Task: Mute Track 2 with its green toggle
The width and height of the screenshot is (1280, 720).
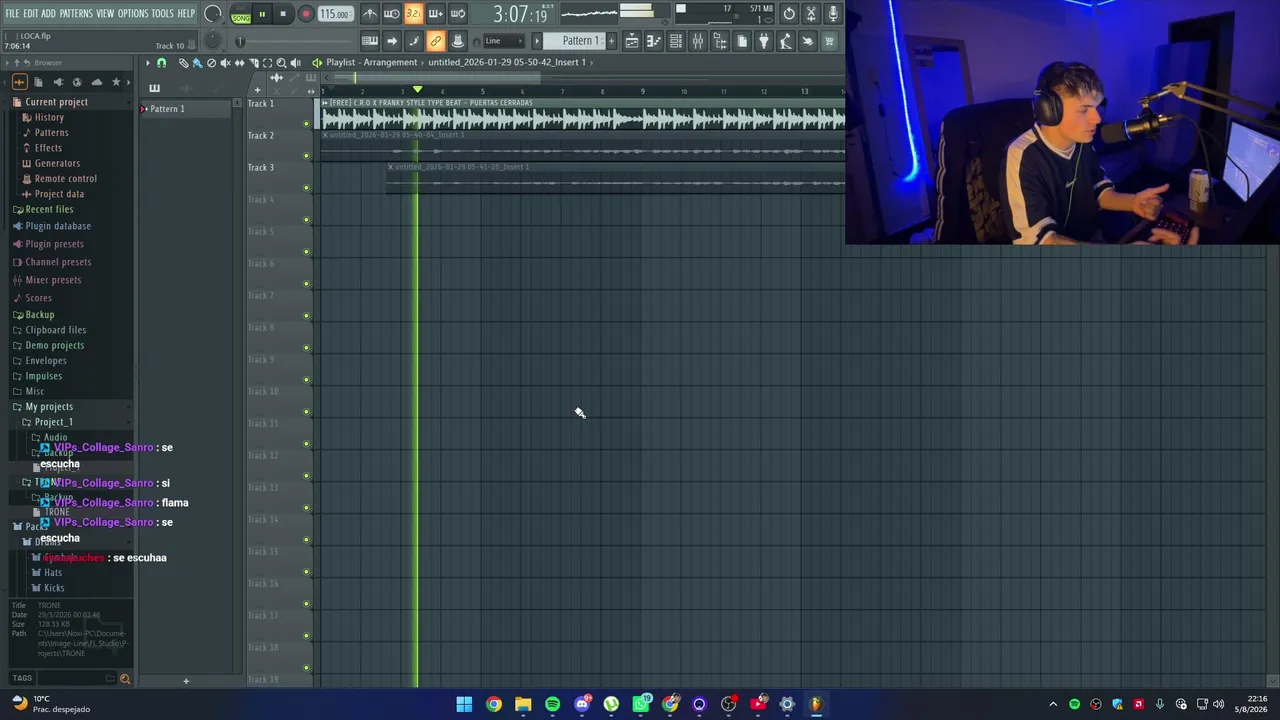Action: pyautogui.click(x=306, y=156)
